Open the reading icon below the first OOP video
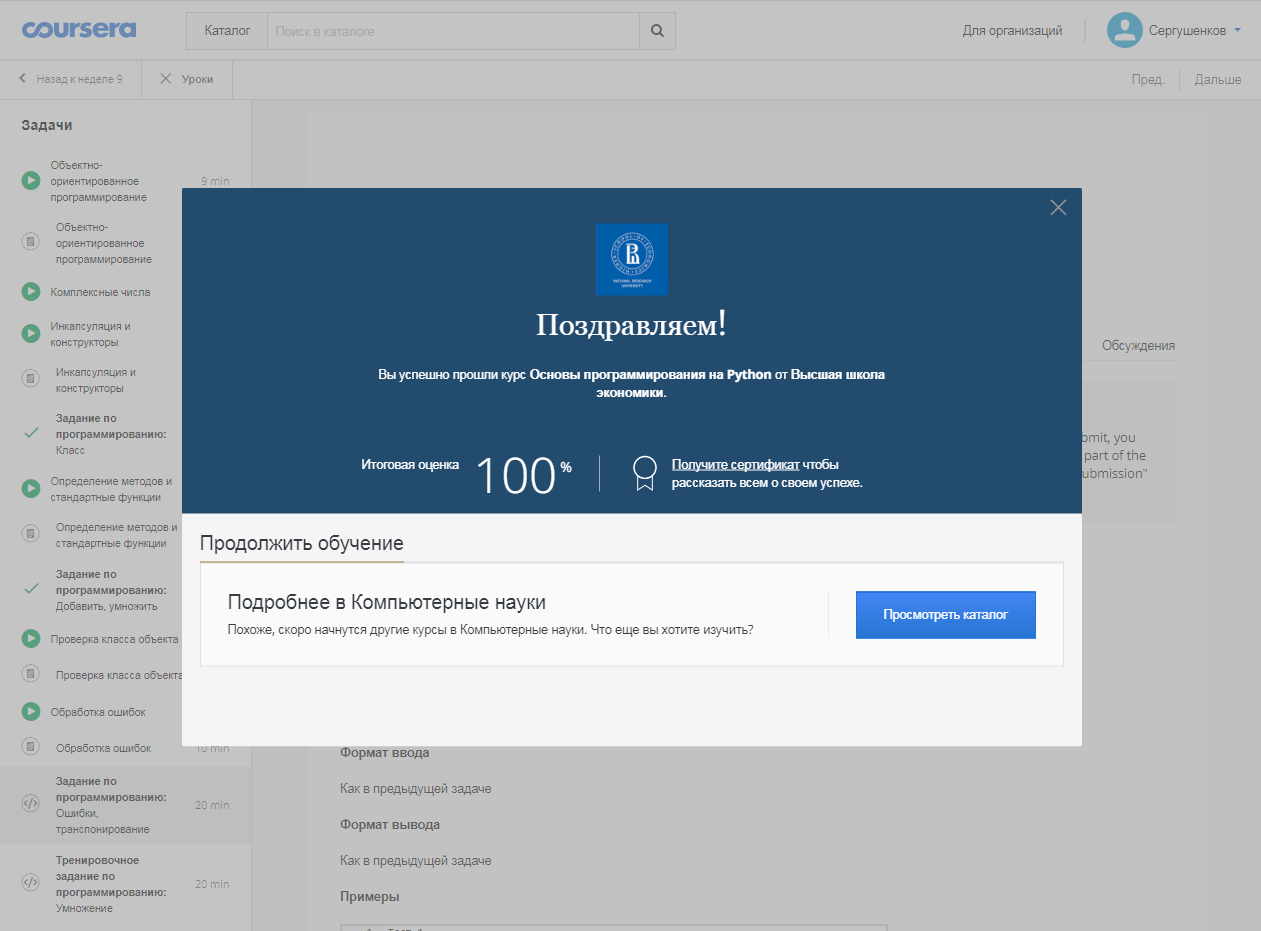Viewport: 1261px width, 931px height. coord(31,242)
